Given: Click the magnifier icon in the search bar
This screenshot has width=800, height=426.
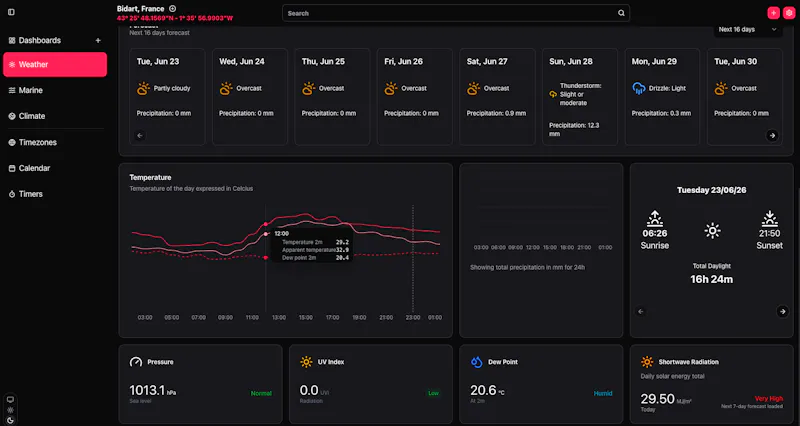Looking at the screenshot, I should tap(621, 13).
